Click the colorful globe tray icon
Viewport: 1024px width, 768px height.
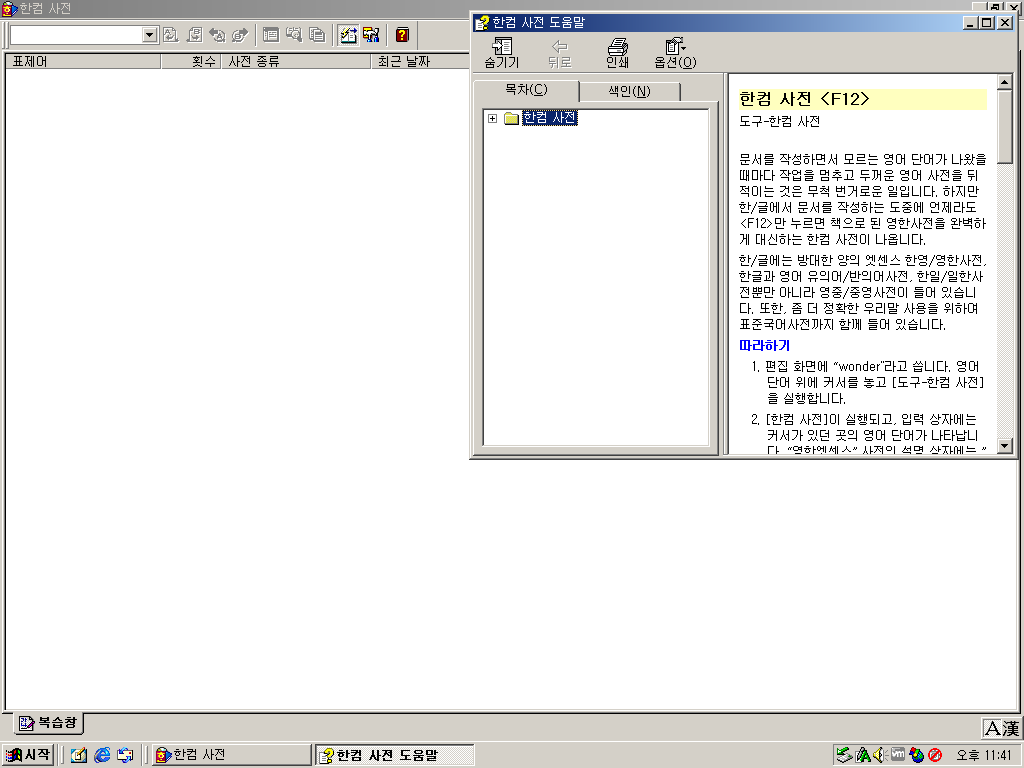pos(916,755)
